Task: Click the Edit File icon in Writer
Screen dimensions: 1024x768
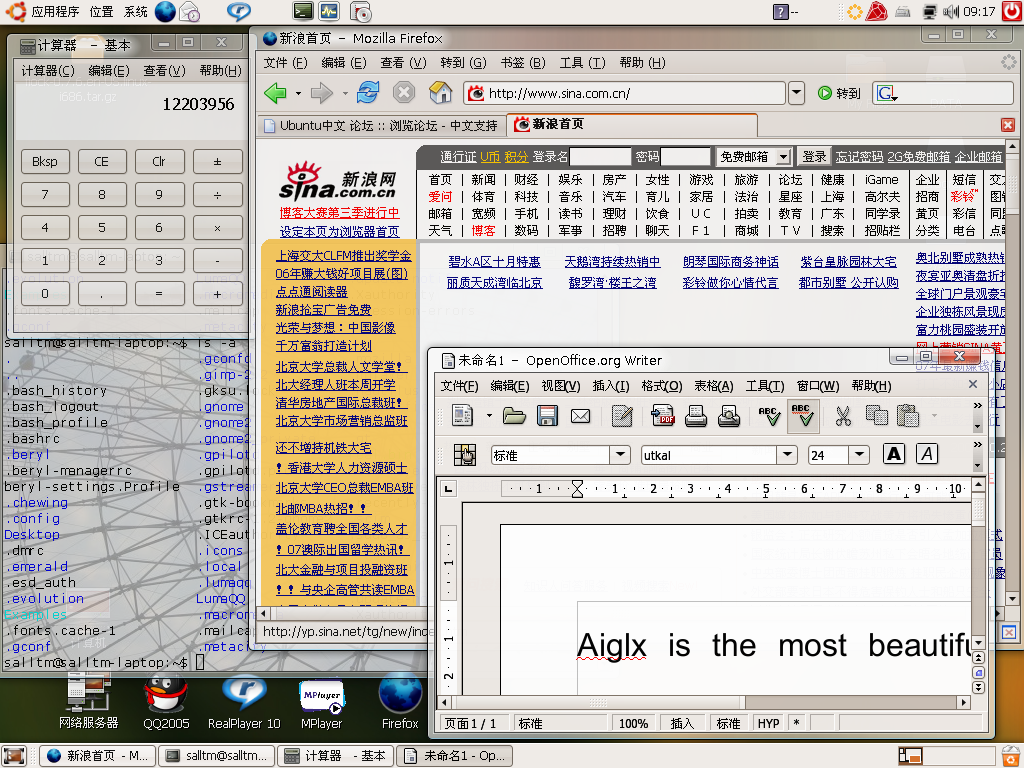Action: [622, 415]
